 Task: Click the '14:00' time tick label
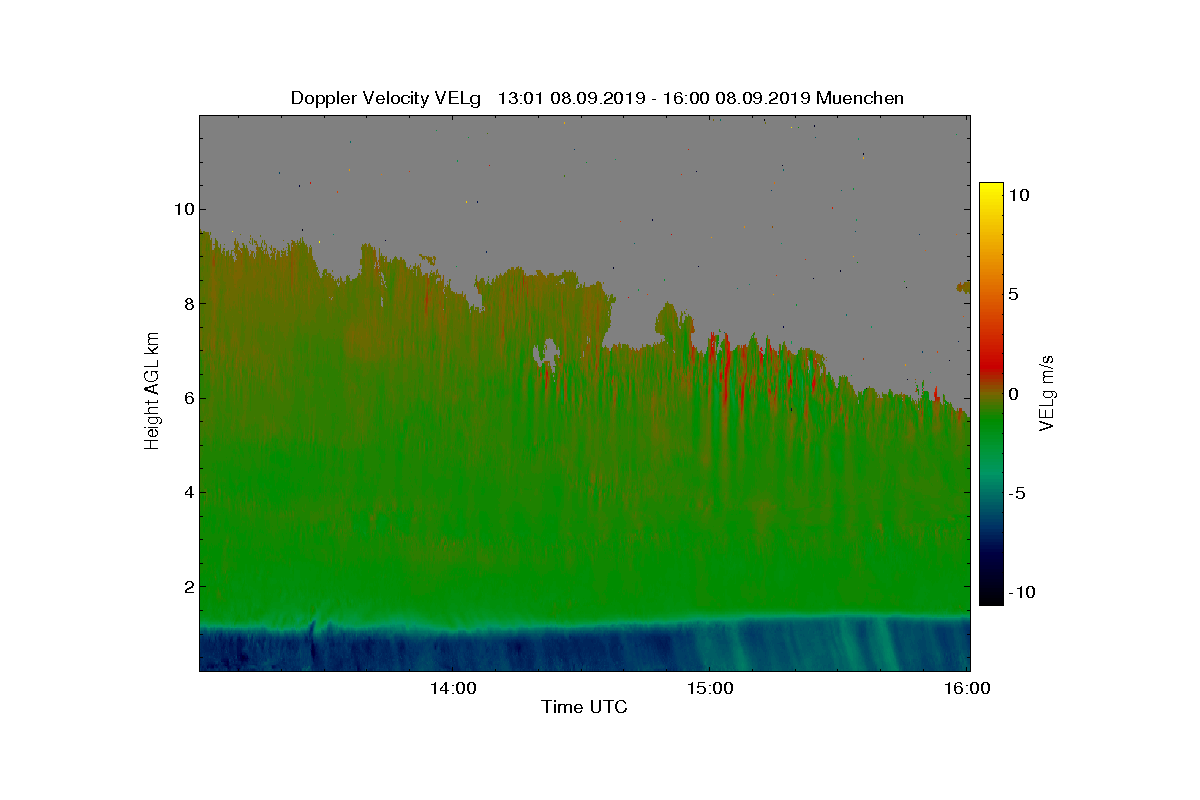[x=452, y=688]
